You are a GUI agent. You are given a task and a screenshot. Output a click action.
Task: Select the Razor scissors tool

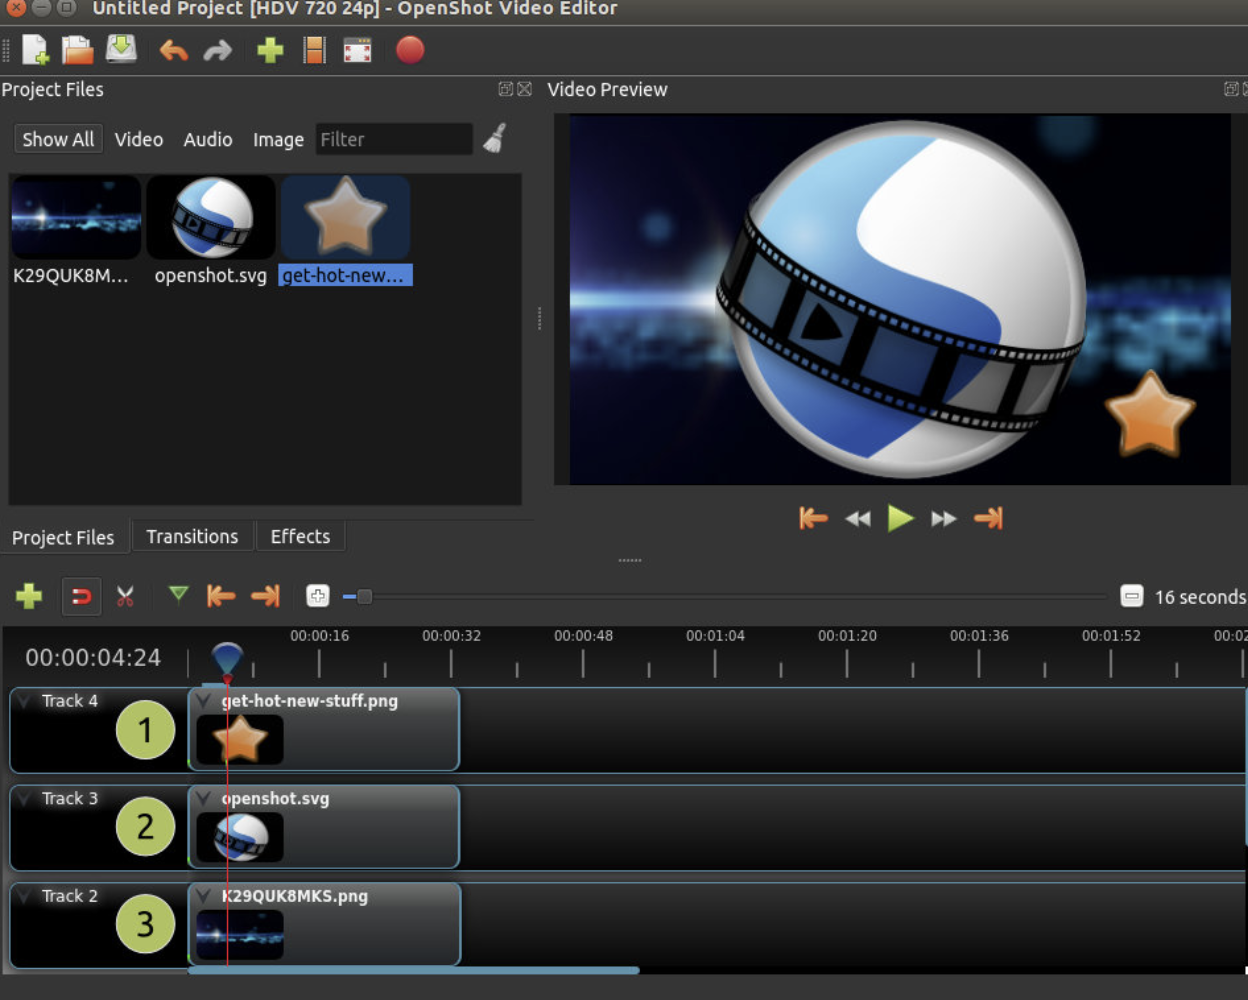pos(125,597)
